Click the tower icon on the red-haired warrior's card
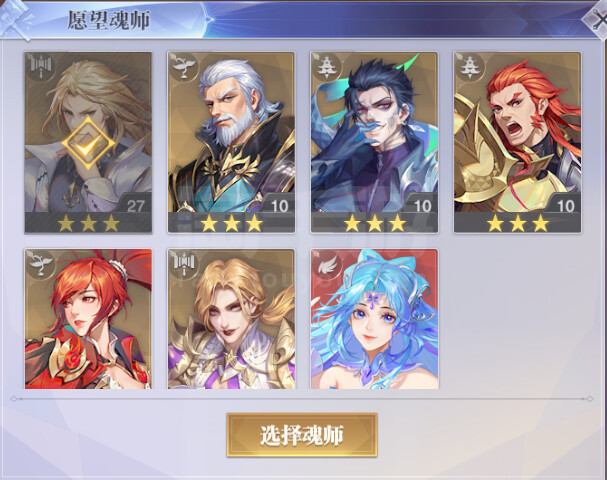This screenshot has height=480, width=607. coord(469,68)
